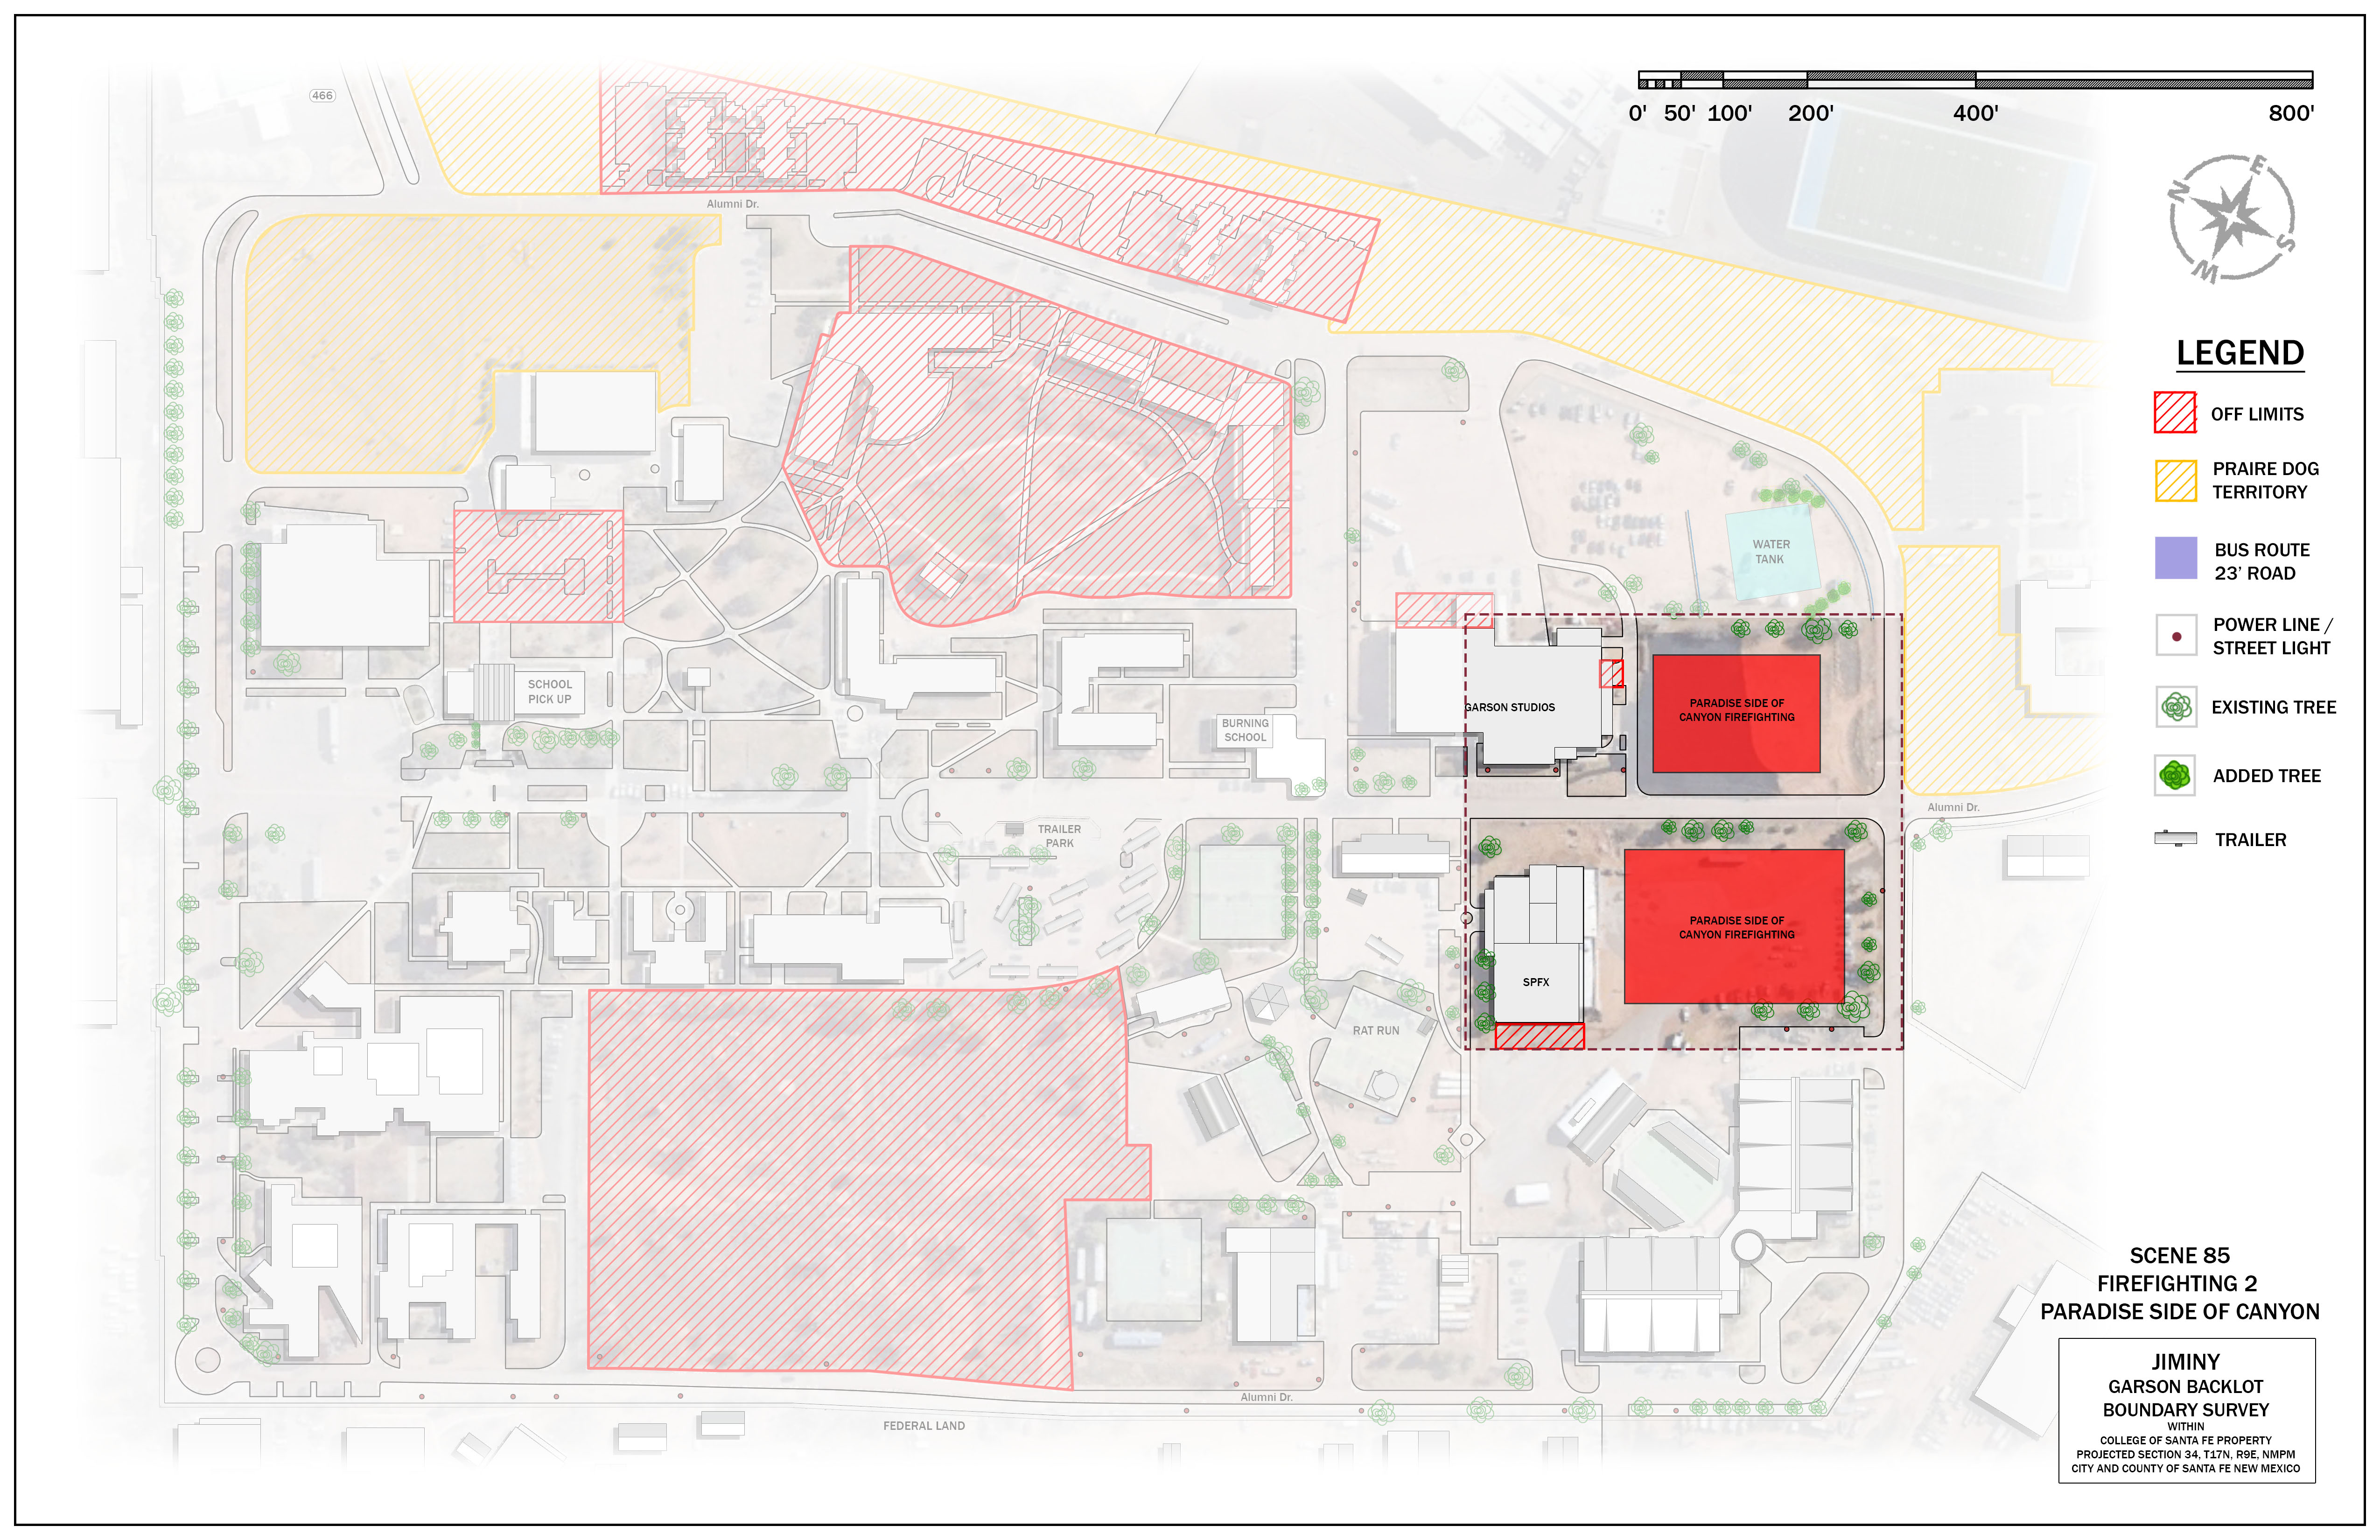This screenshot has height=1540, width=2380.
Task: Click the Trailer legend icon
Action: pos(2175,838)
